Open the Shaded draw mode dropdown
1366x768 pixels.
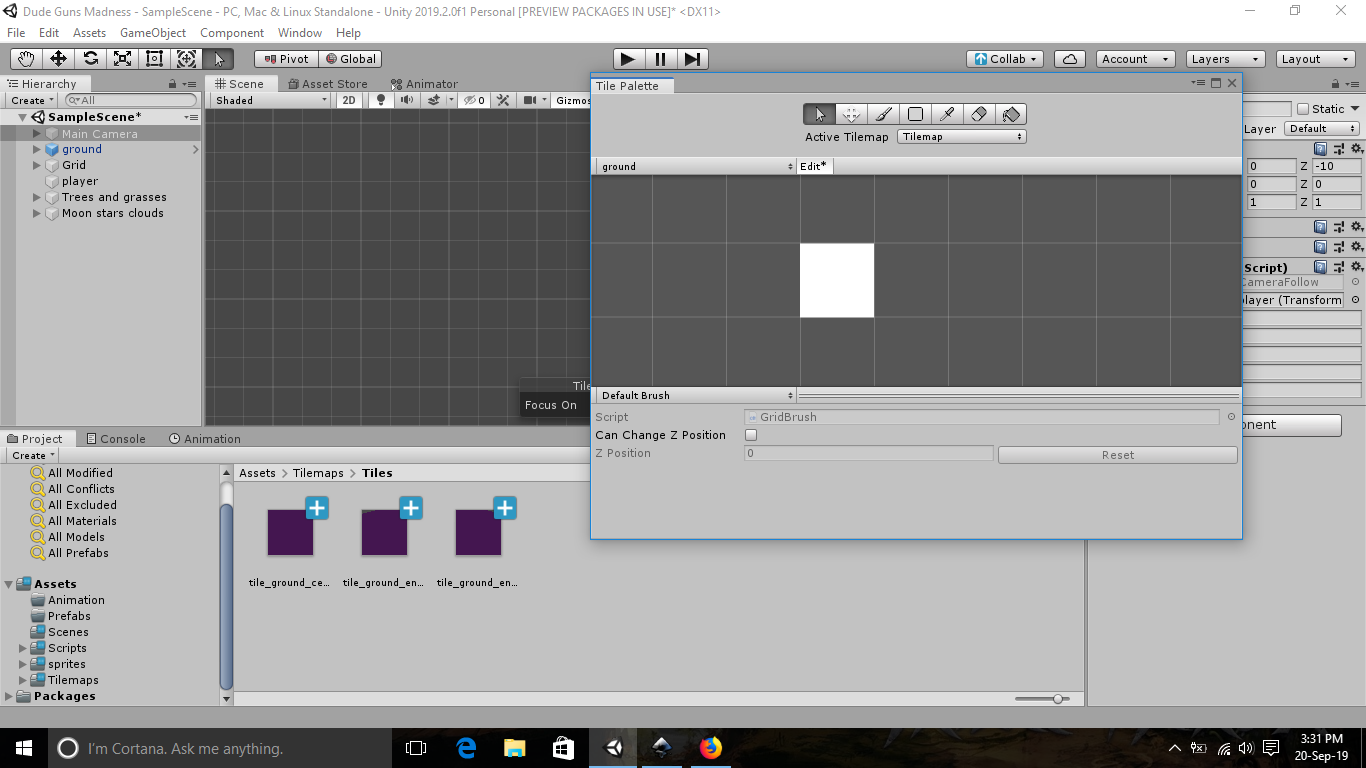tap(271, 100)
